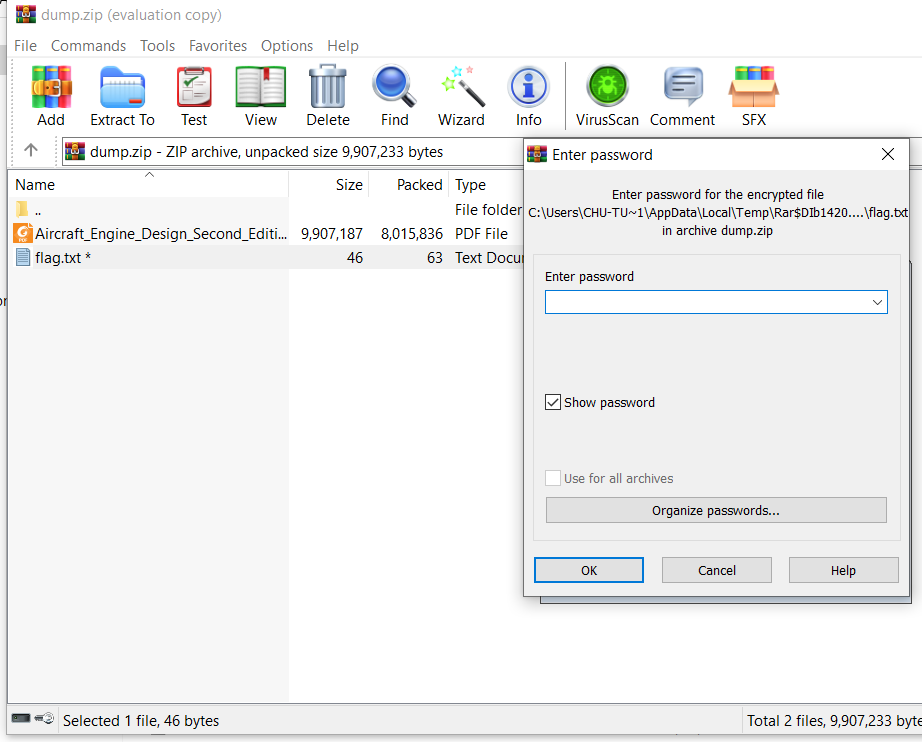
Task: Open the Tools menu
Action: 157,45
